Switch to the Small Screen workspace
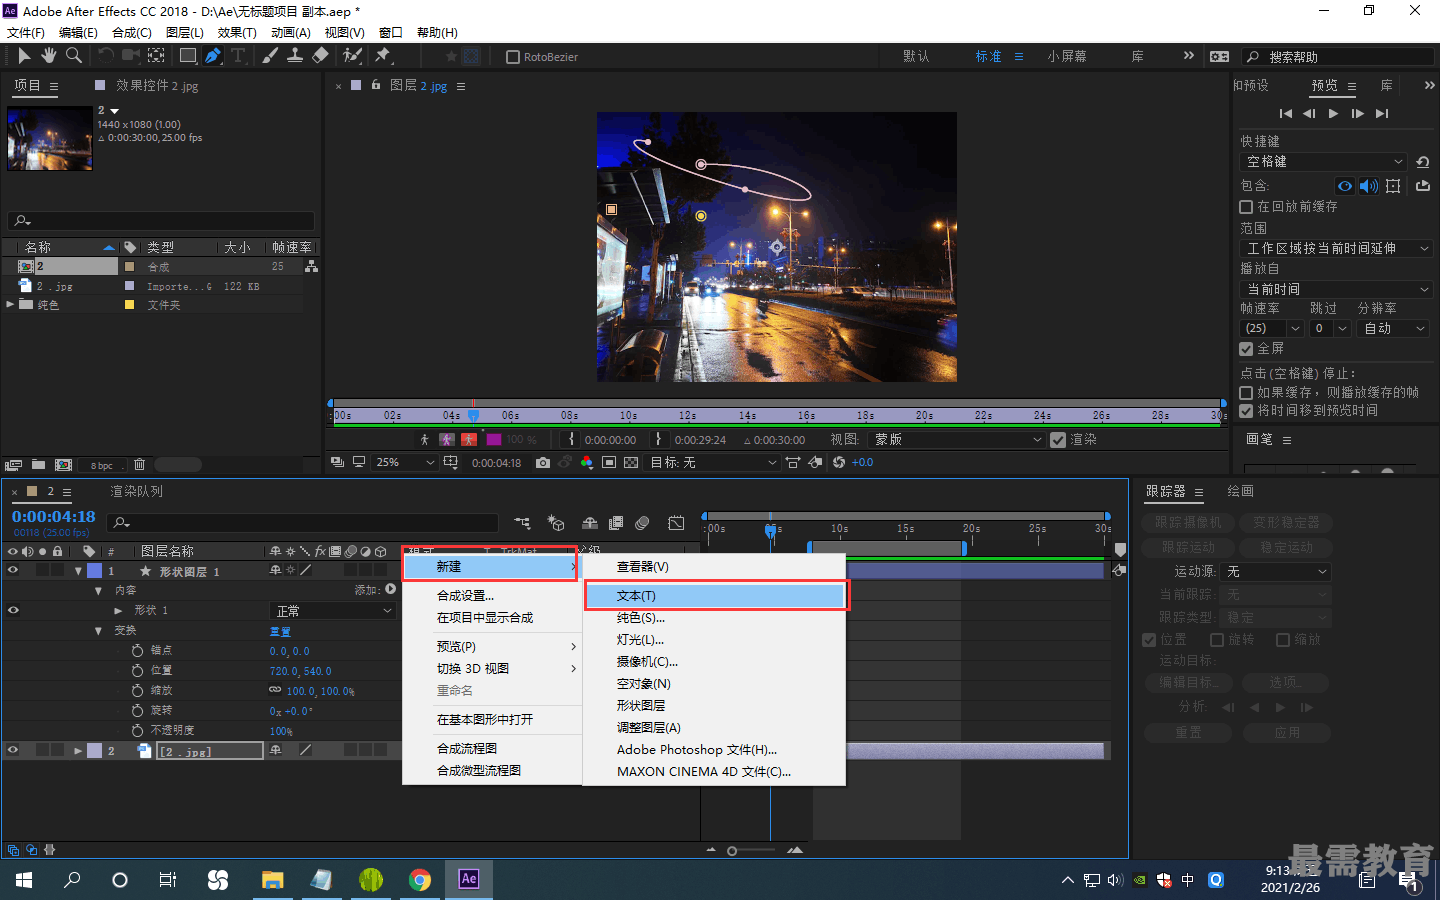The width and height of the screenshot is (1440, 900). [x=1067, y=57]
